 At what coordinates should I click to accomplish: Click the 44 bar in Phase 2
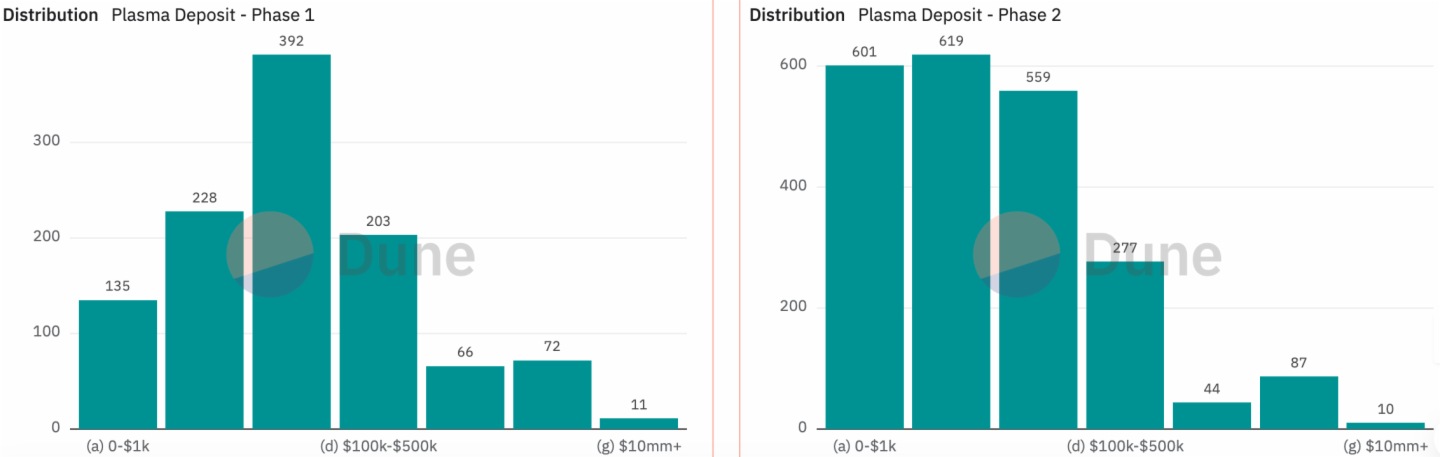pyautogui.click(x=1212, y=415)
